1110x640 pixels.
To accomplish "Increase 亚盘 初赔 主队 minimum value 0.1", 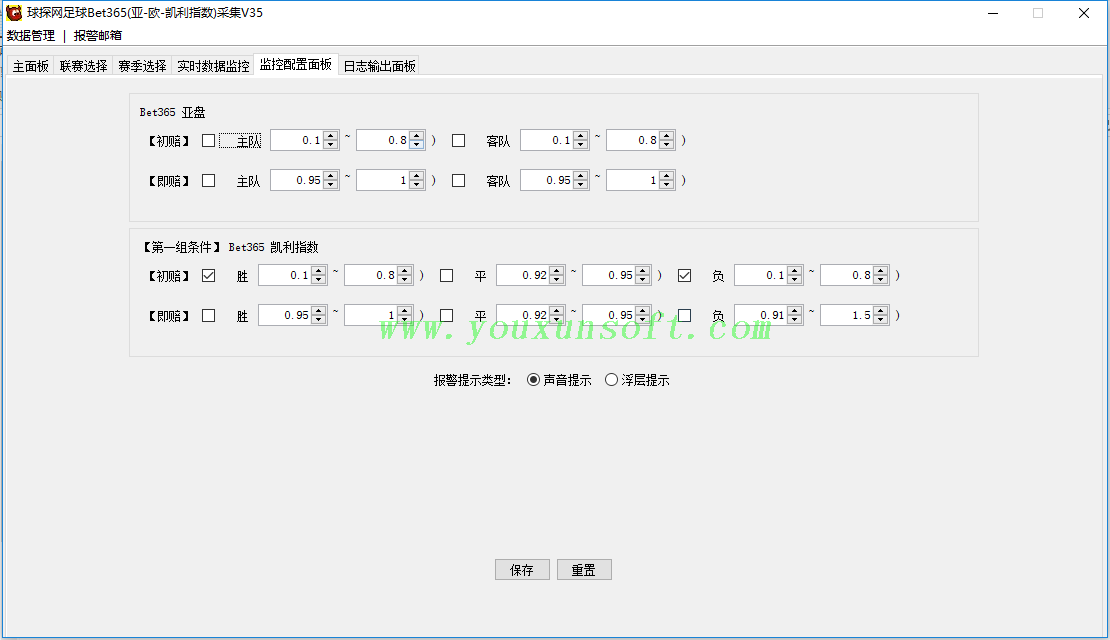I will pyautogui.click(x=331, y=136).
